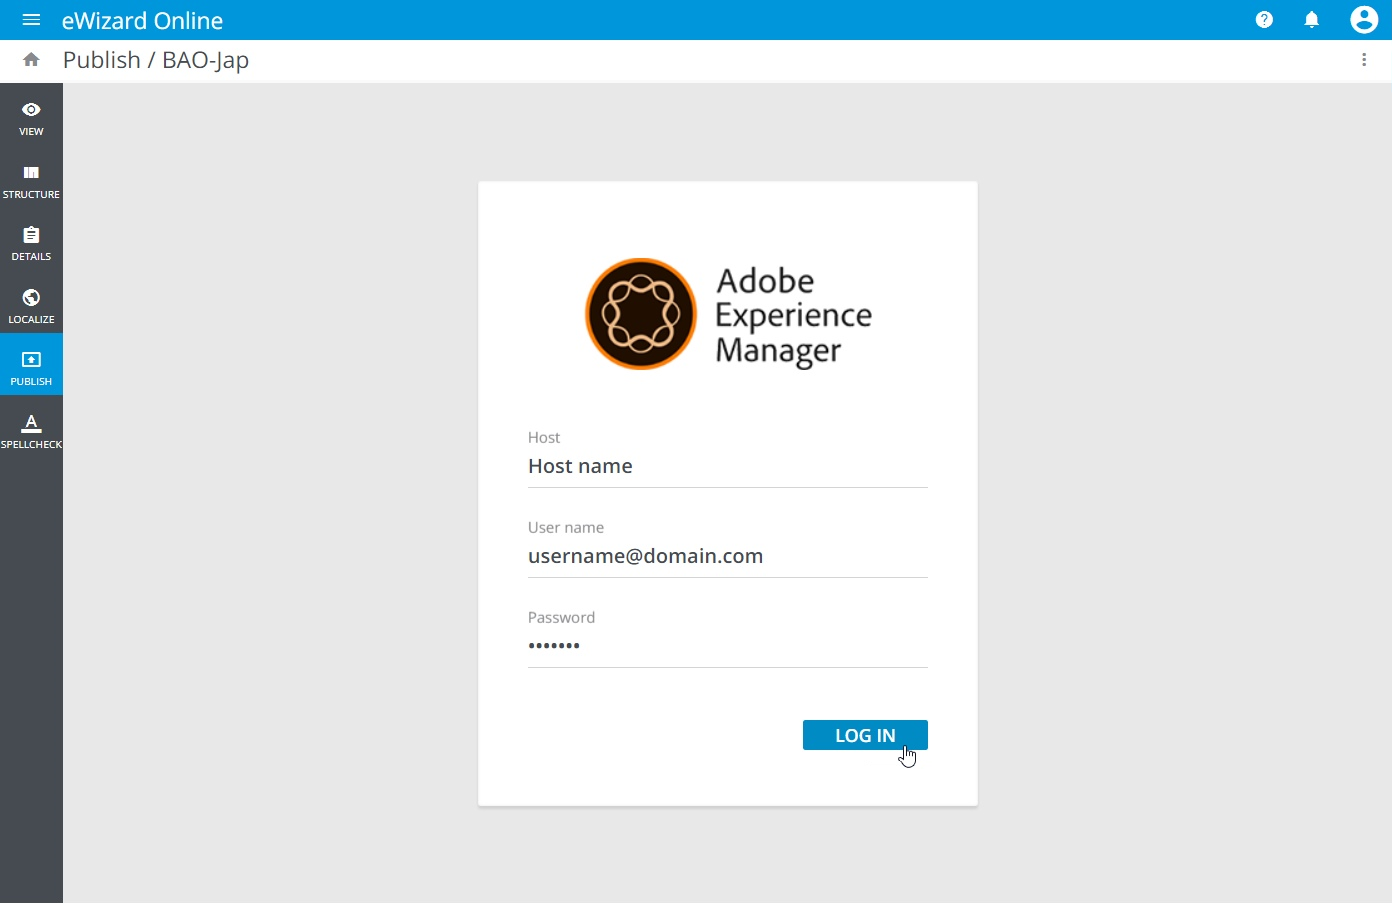Screen dimensions: 1392x903
Task: Open the Details sidebar section
Action: coord(31,243)
